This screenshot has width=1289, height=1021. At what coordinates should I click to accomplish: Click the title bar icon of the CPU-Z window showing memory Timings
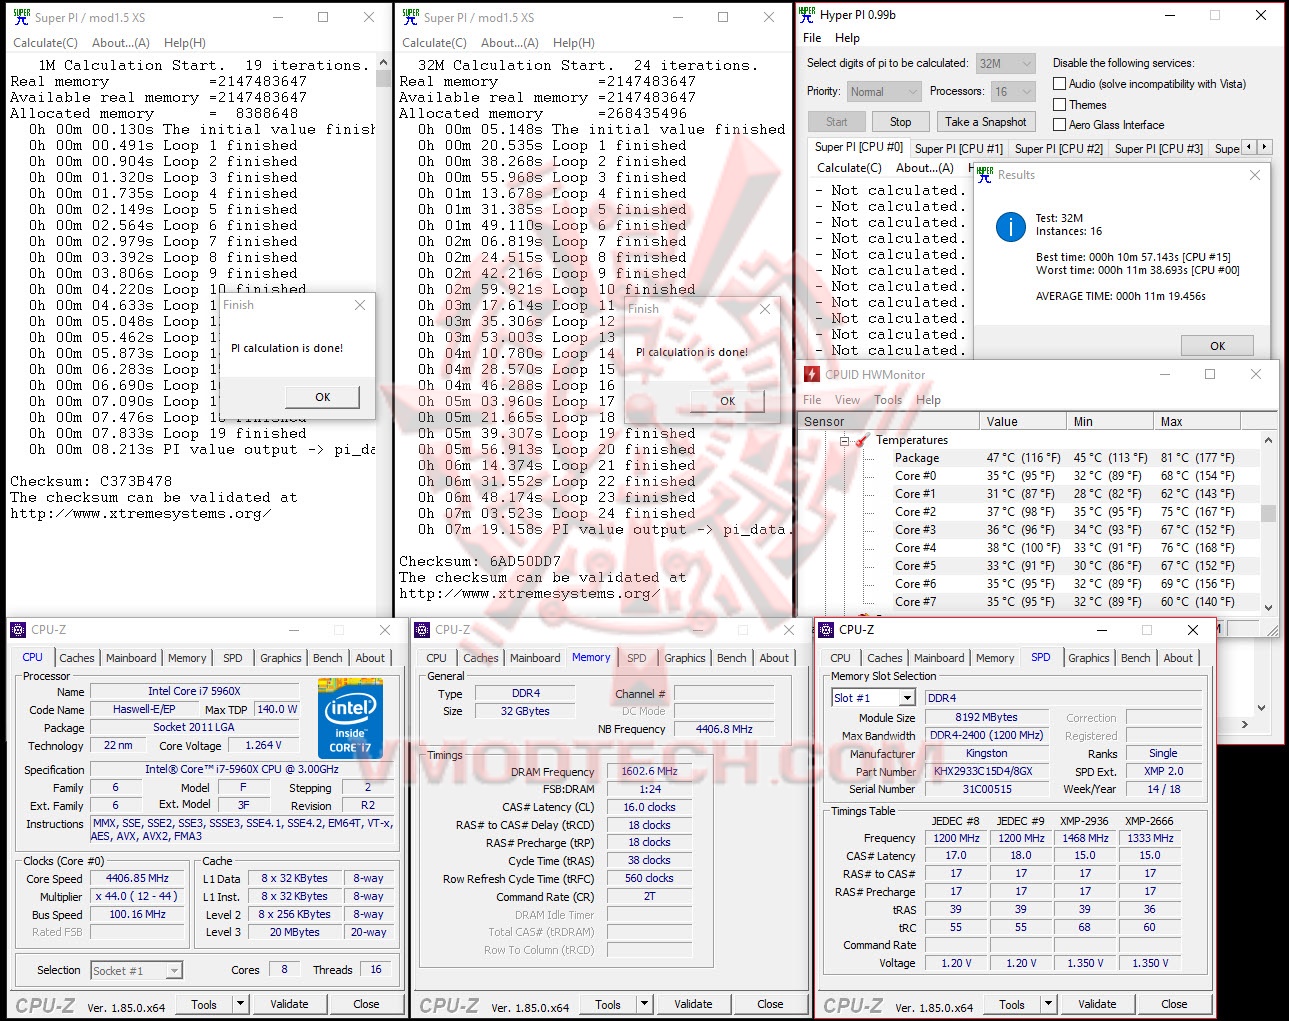point(422,630)
